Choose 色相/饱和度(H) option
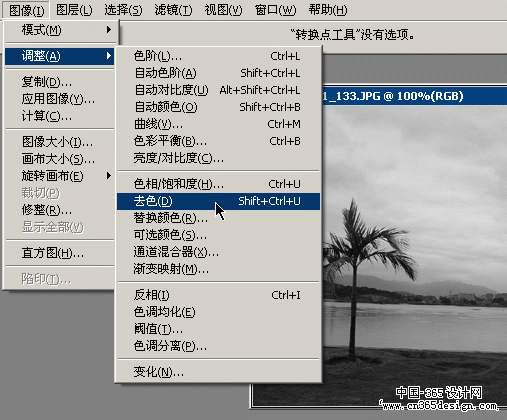This screenshot has width=507, height=420. [218, 184]
